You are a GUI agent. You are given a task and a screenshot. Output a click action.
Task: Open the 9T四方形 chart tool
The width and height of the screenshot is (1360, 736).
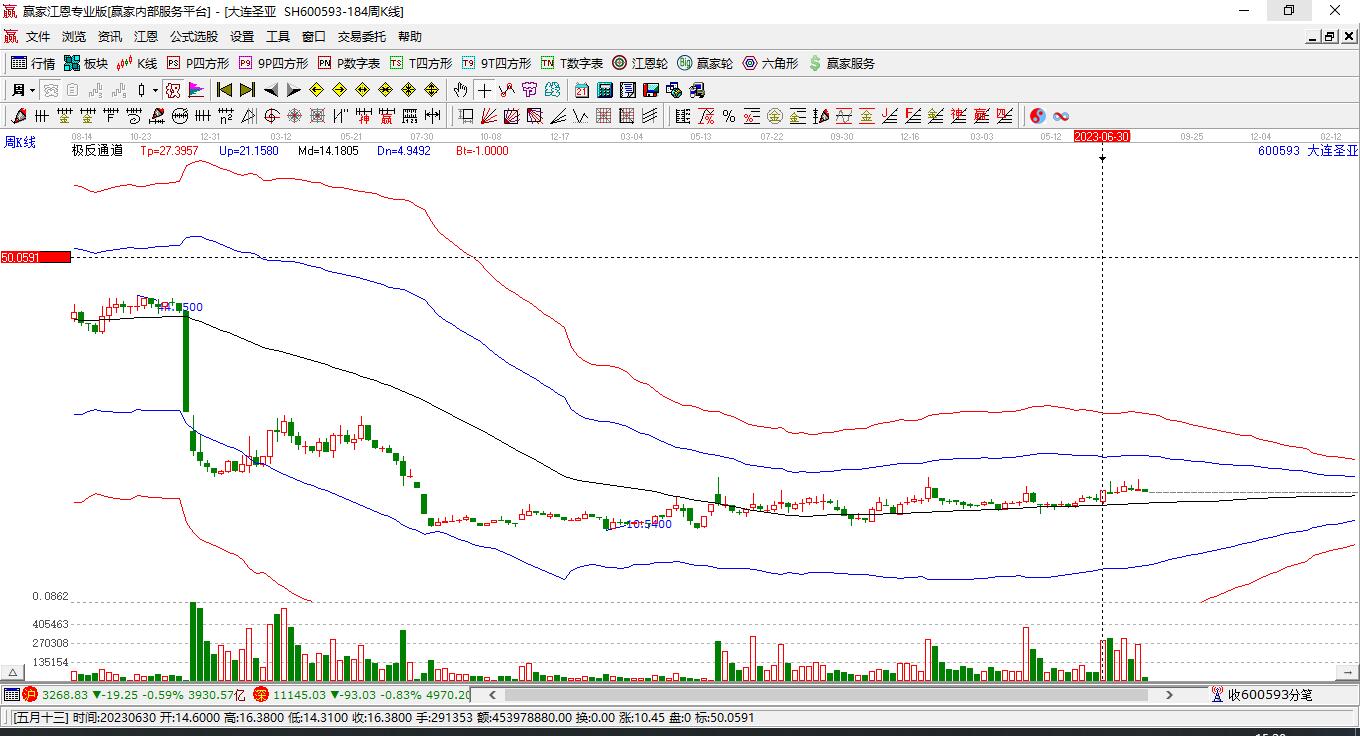point(496,63)
